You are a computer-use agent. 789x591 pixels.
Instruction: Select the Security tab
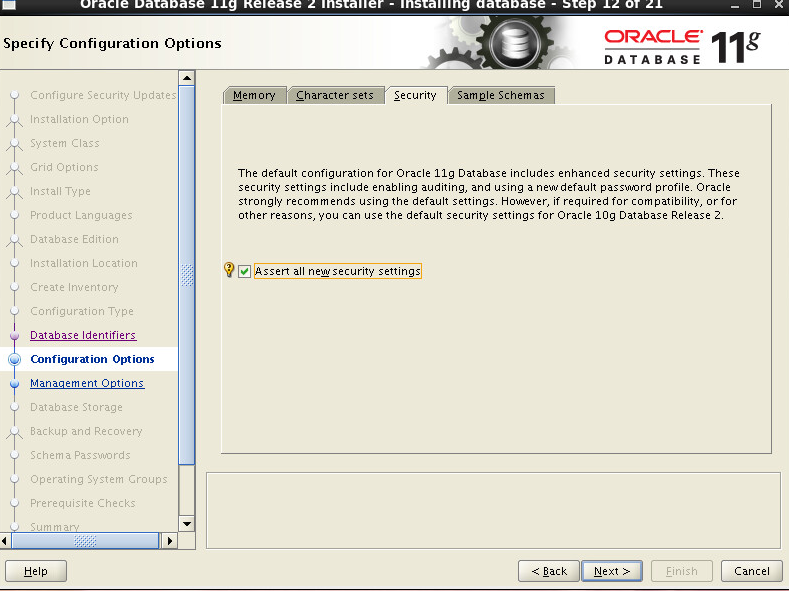pyautogui.click(x=415, y=95)
